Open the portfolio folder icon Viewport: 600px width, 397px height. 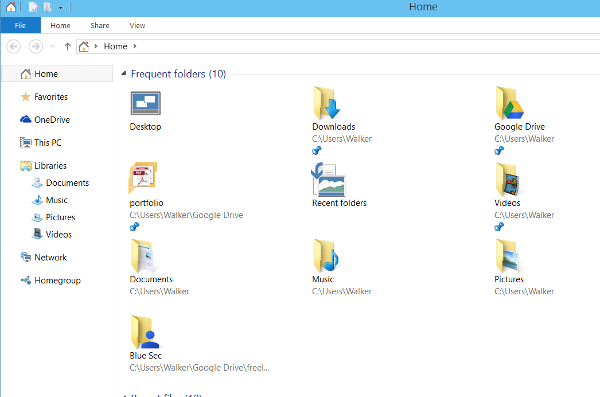pos(143,178)
